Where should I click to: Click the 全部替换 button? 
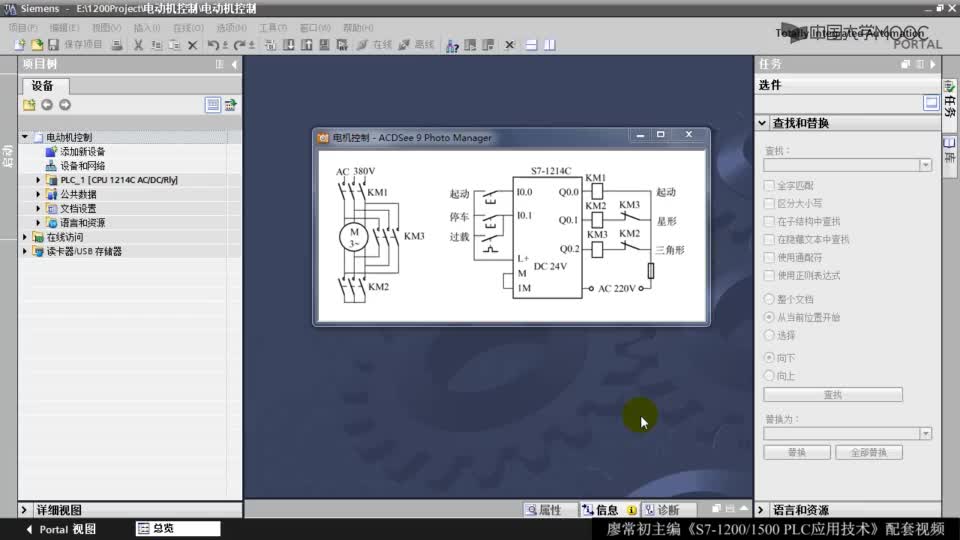(x=869, y=452)
